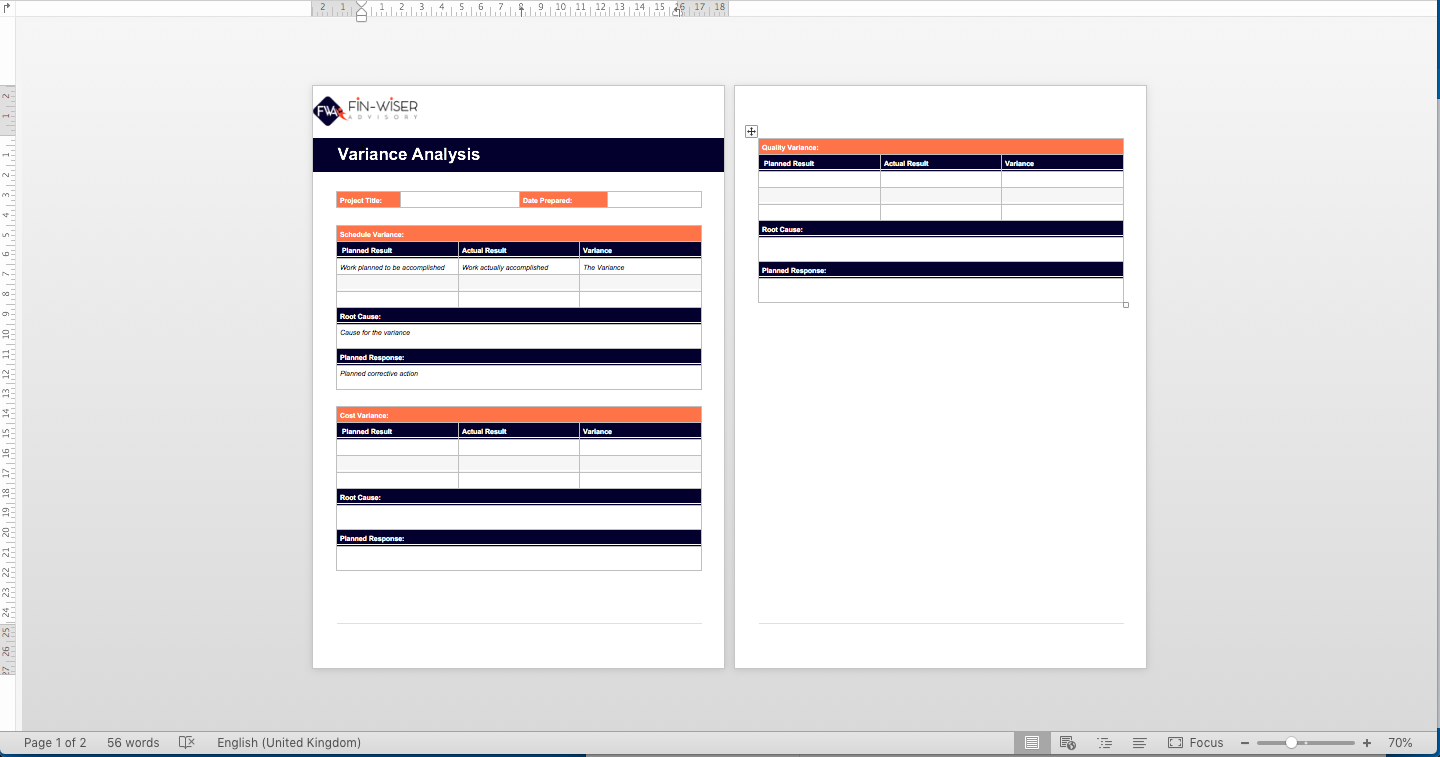
Task: Click the Quality Variance: header row
Action: point(941,147)
